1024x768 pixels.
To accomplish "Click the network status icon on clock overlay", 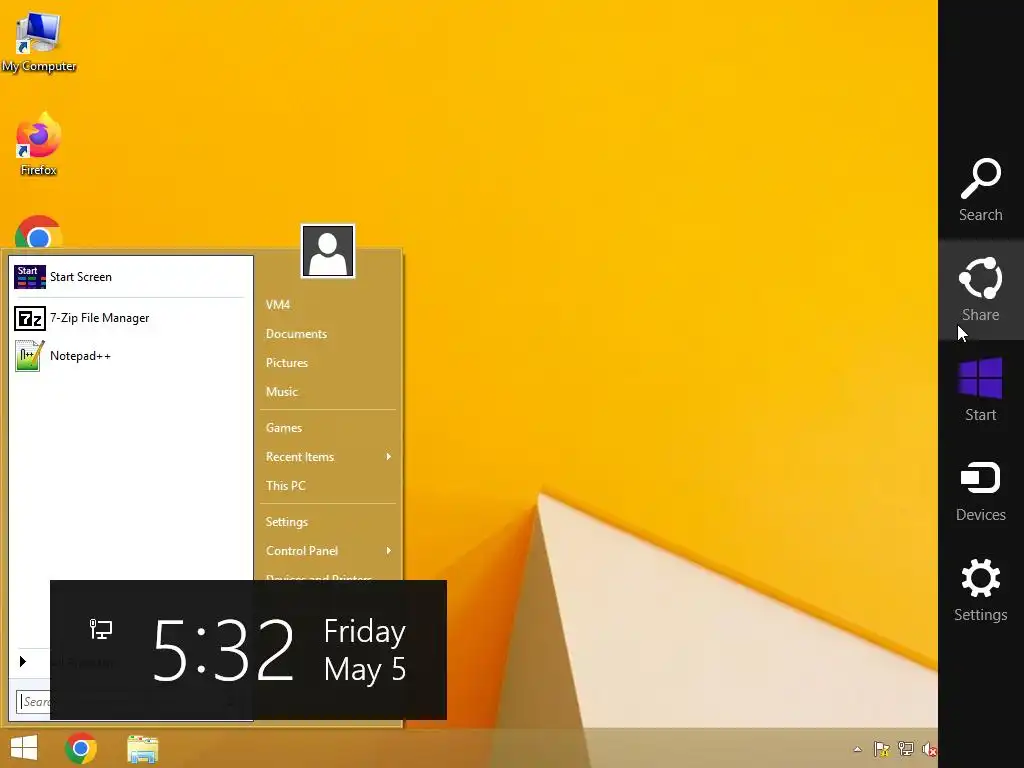I will tap(101, 629).
